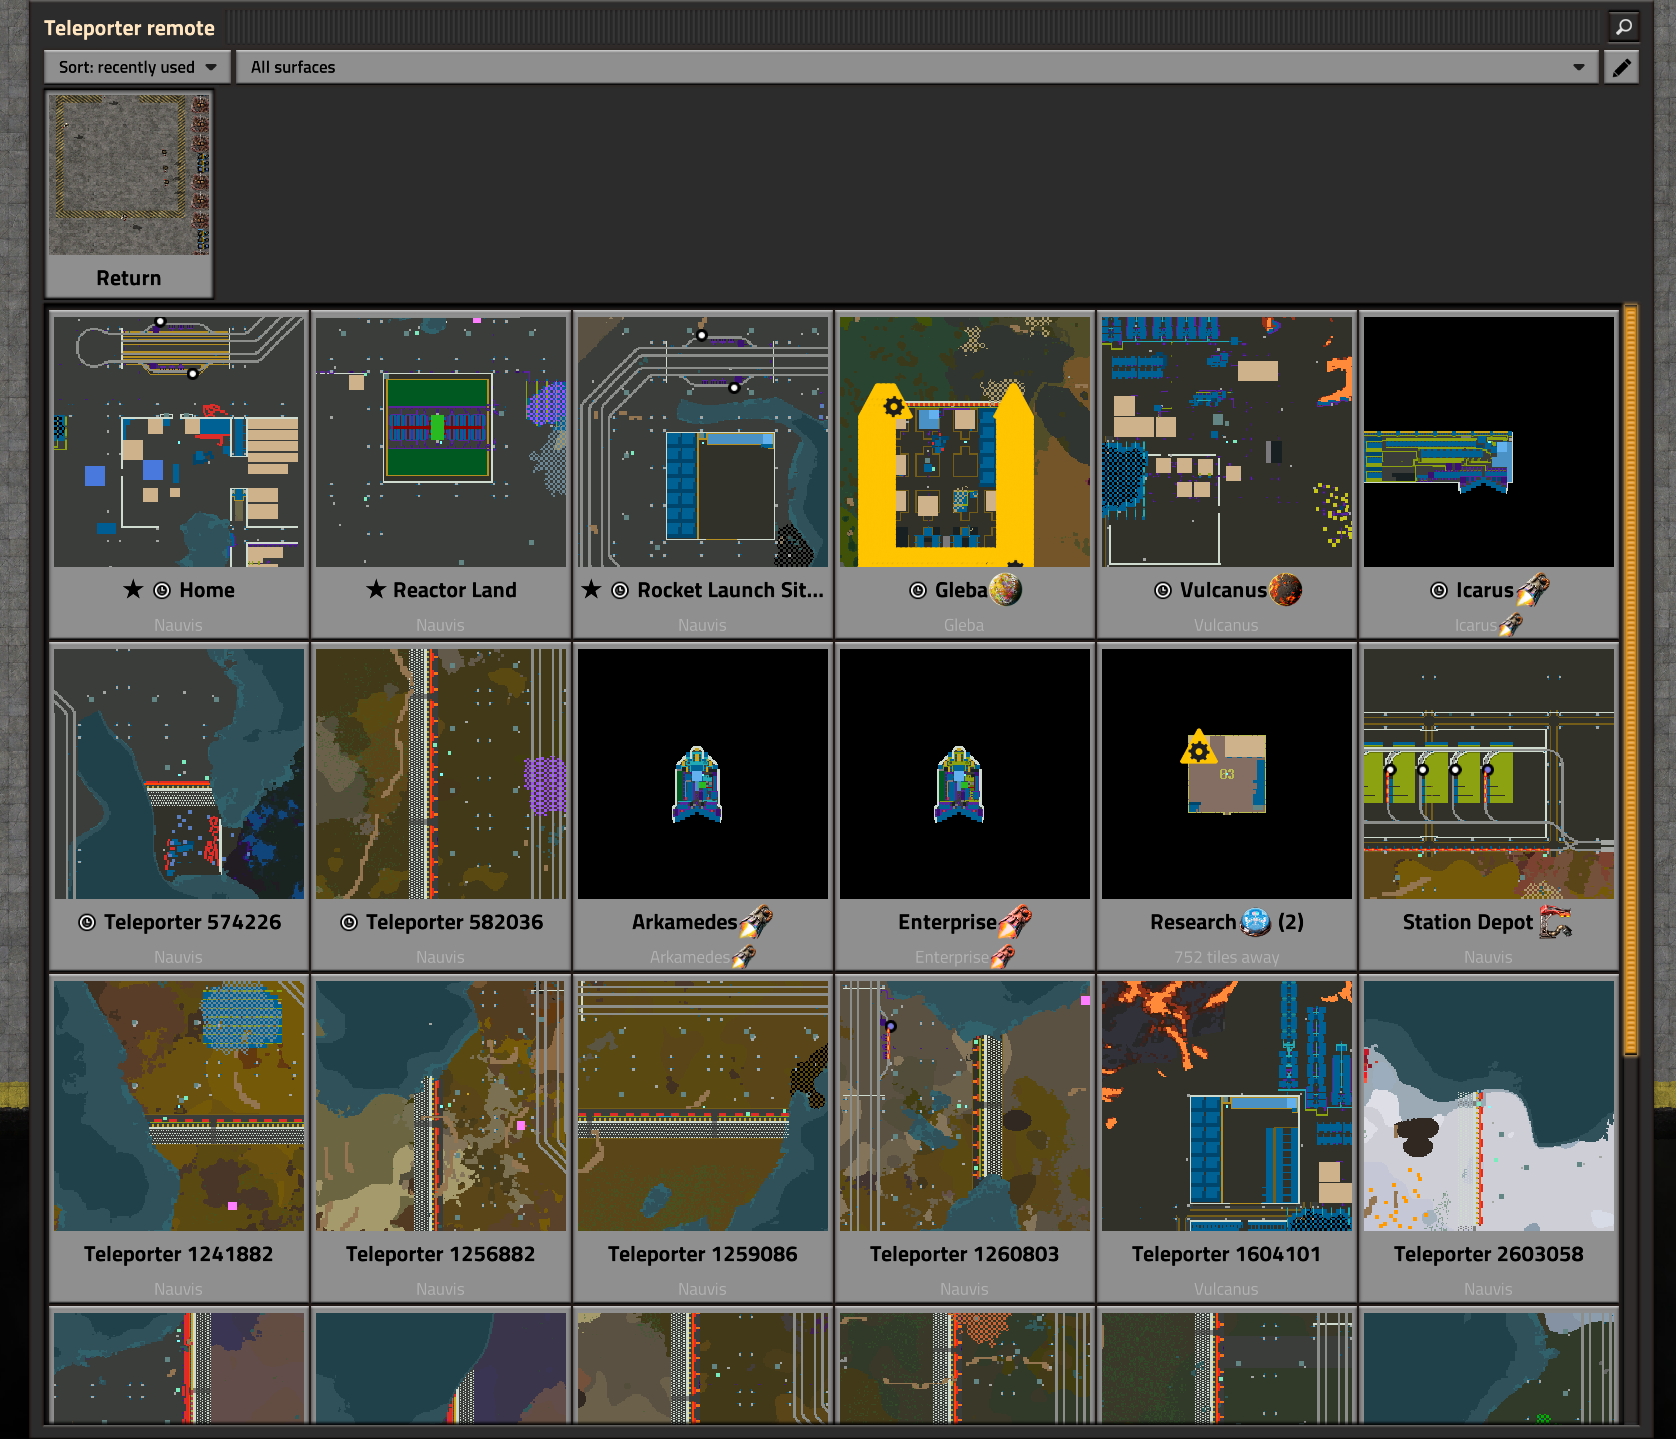Select the Vulcanus map thumbnail
The image size is (1676, 1439).
[1227, 442]
